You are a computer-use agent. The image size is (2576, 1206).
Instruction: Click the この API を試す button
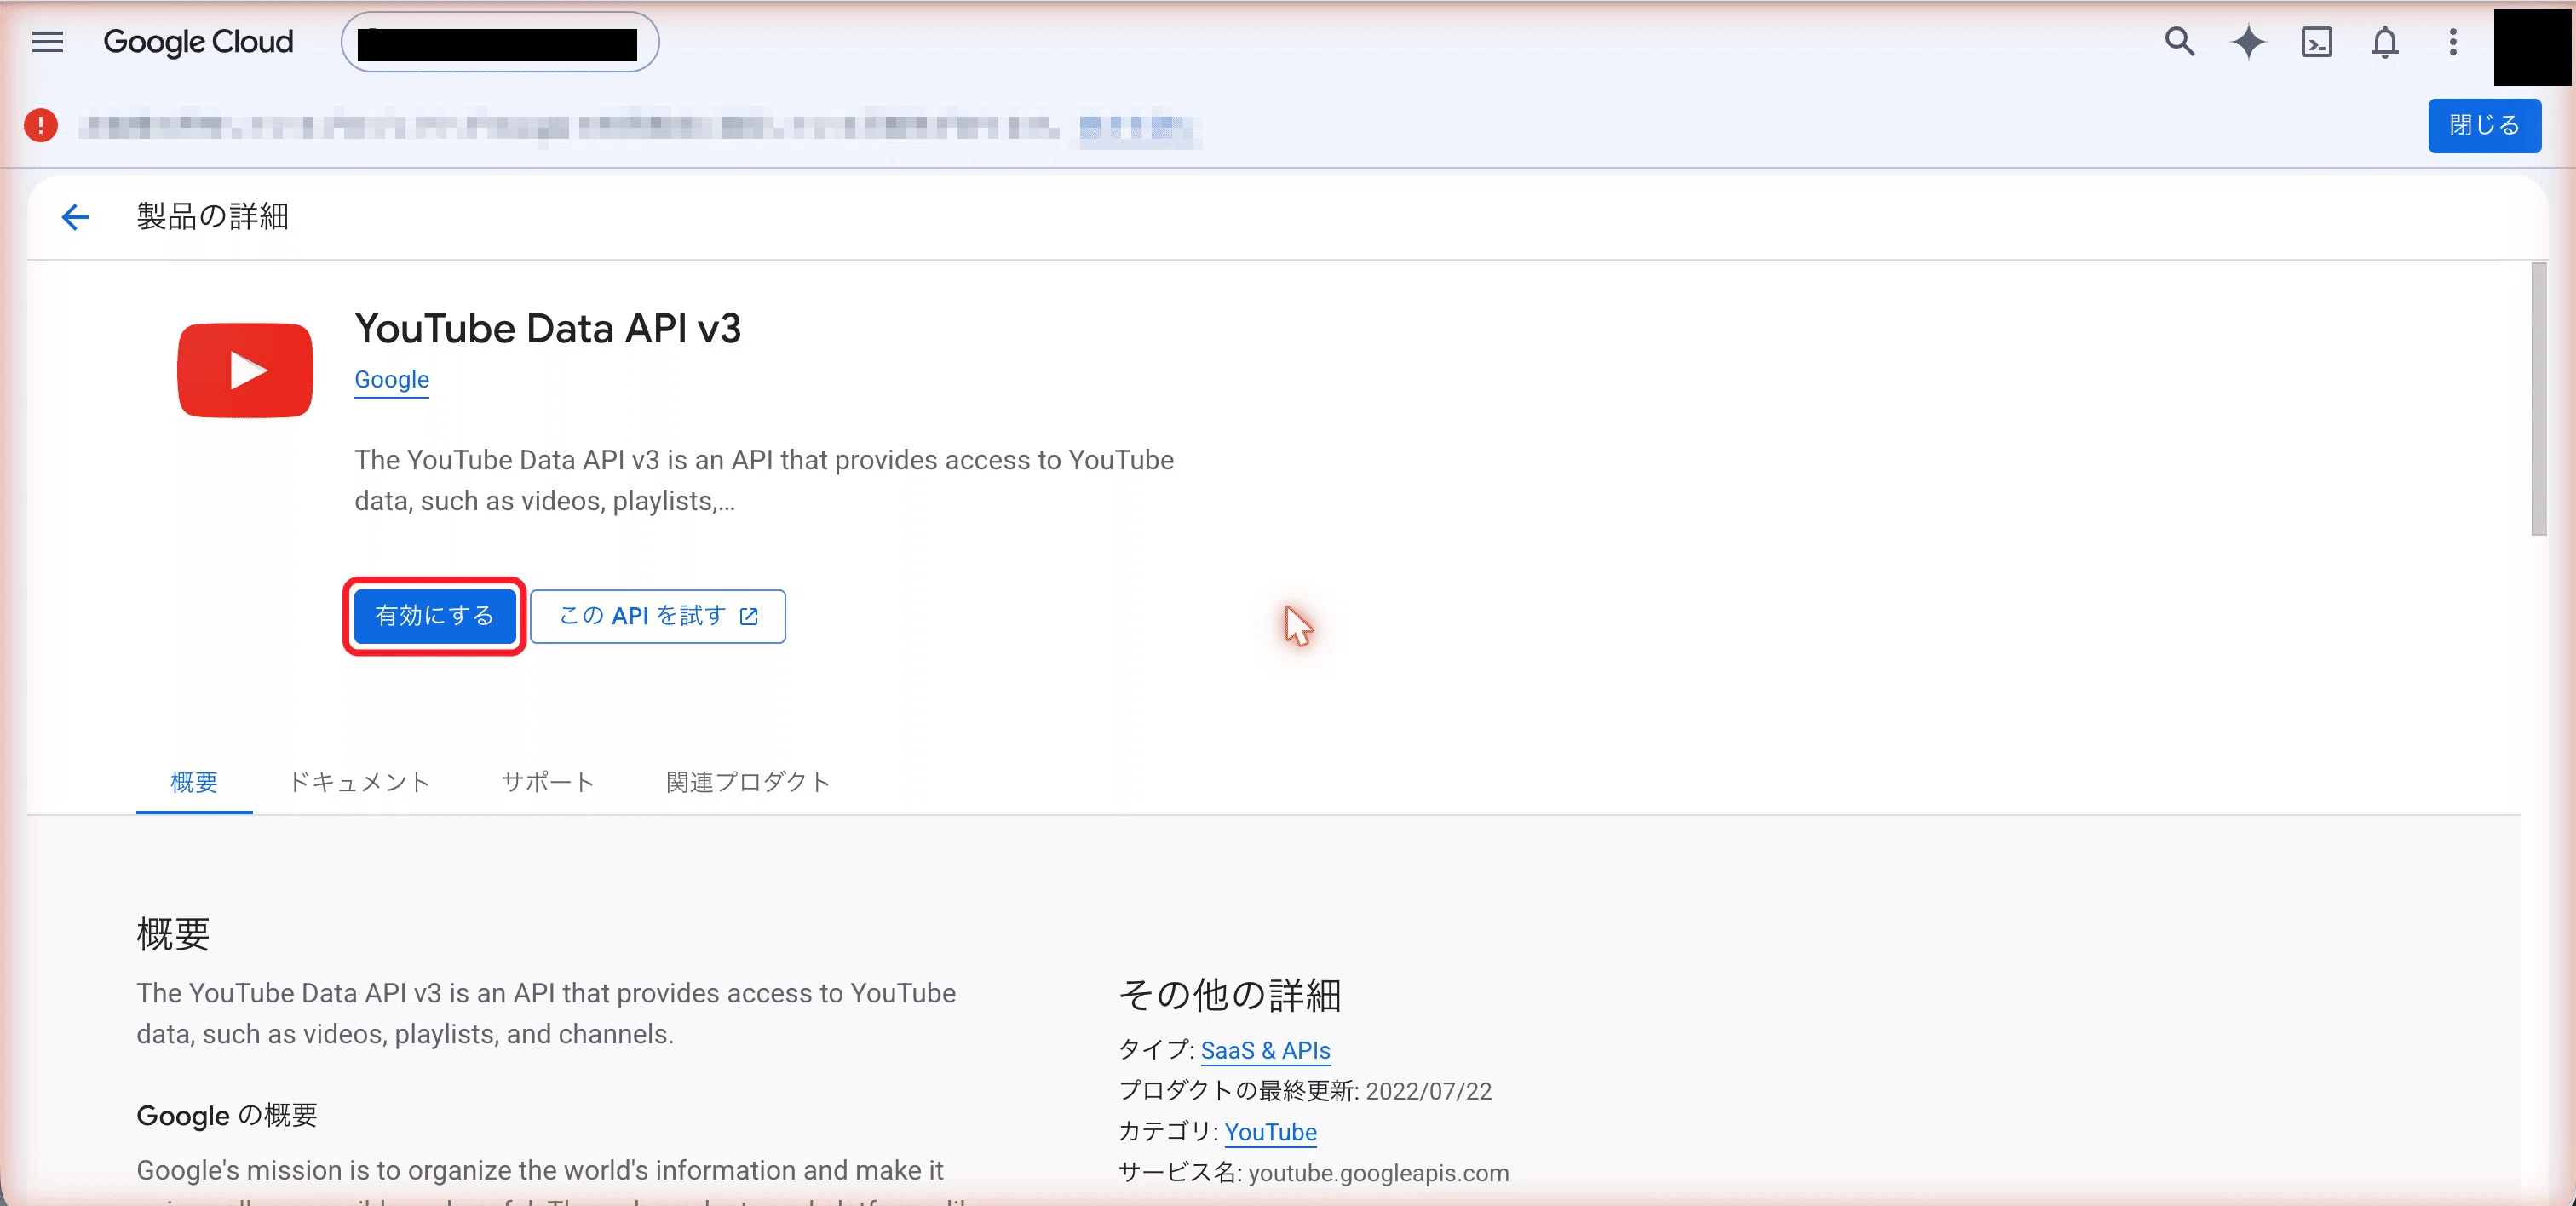657,616
